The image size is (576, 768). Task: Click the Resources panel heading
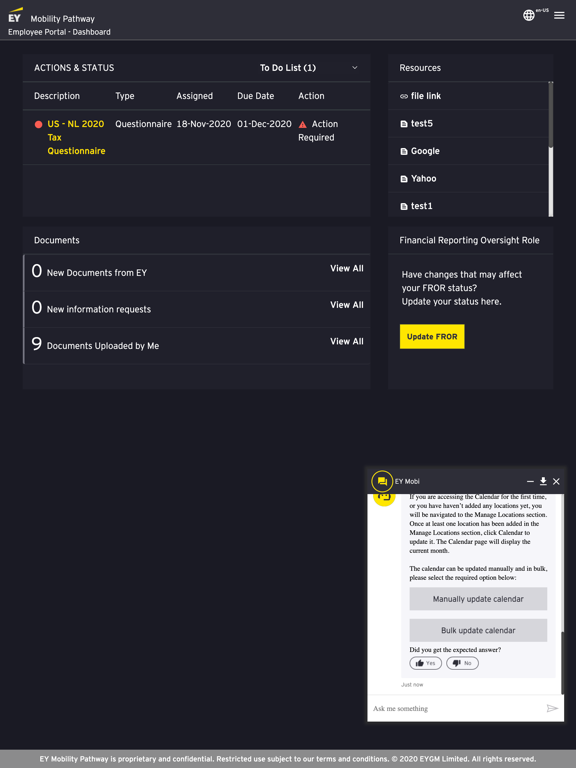point(420,68)
